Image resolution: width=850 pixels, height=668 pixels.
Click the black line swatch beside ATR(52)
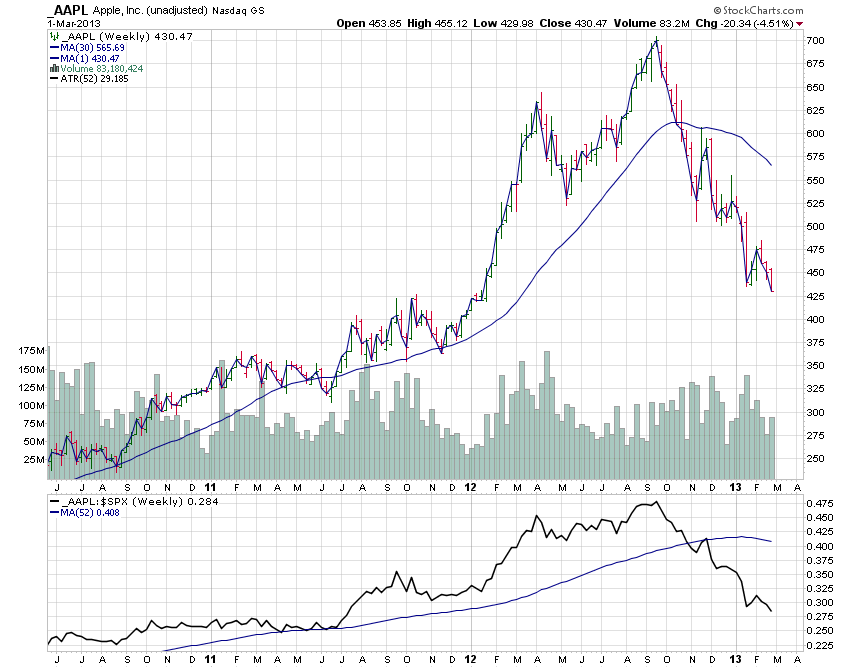[54, 79]
